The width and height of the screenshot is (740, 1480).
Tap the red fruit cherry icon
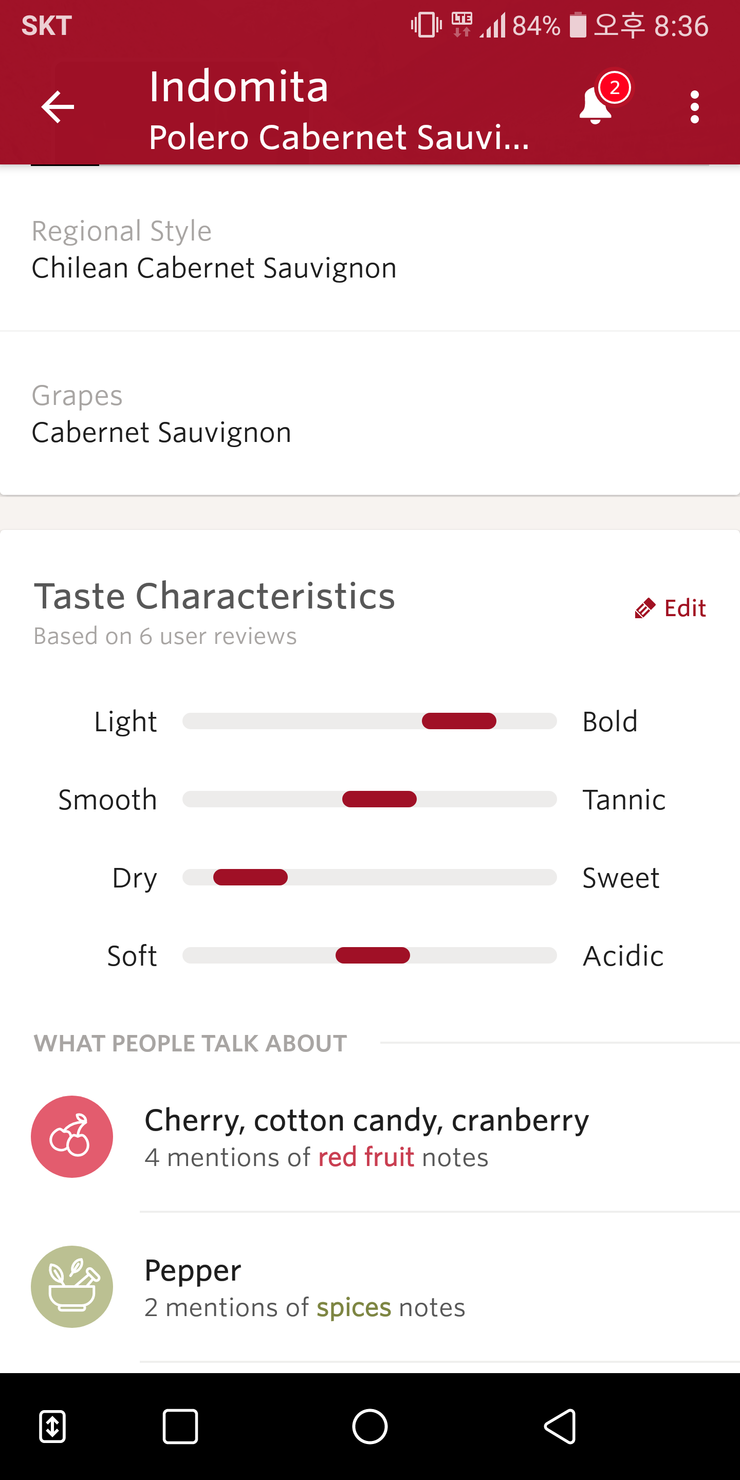tap(72, 1136)
